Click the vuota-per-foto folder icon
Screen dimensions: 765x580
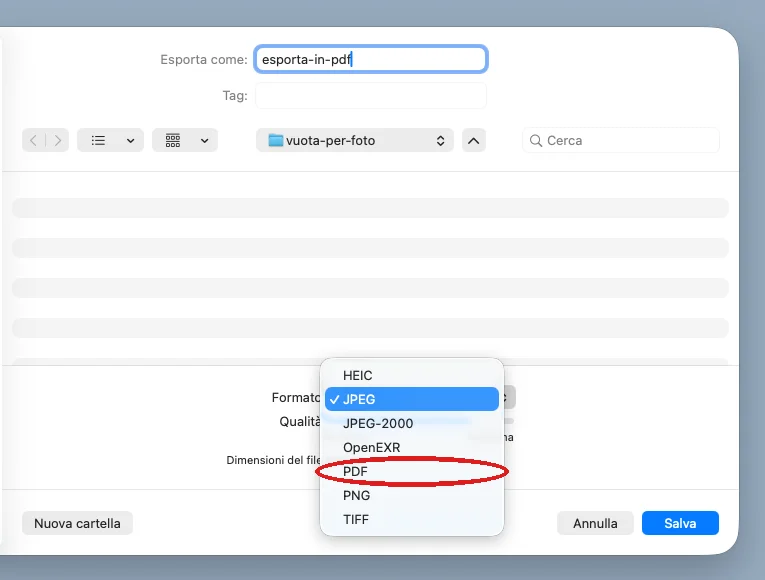[x=276, y=140]
